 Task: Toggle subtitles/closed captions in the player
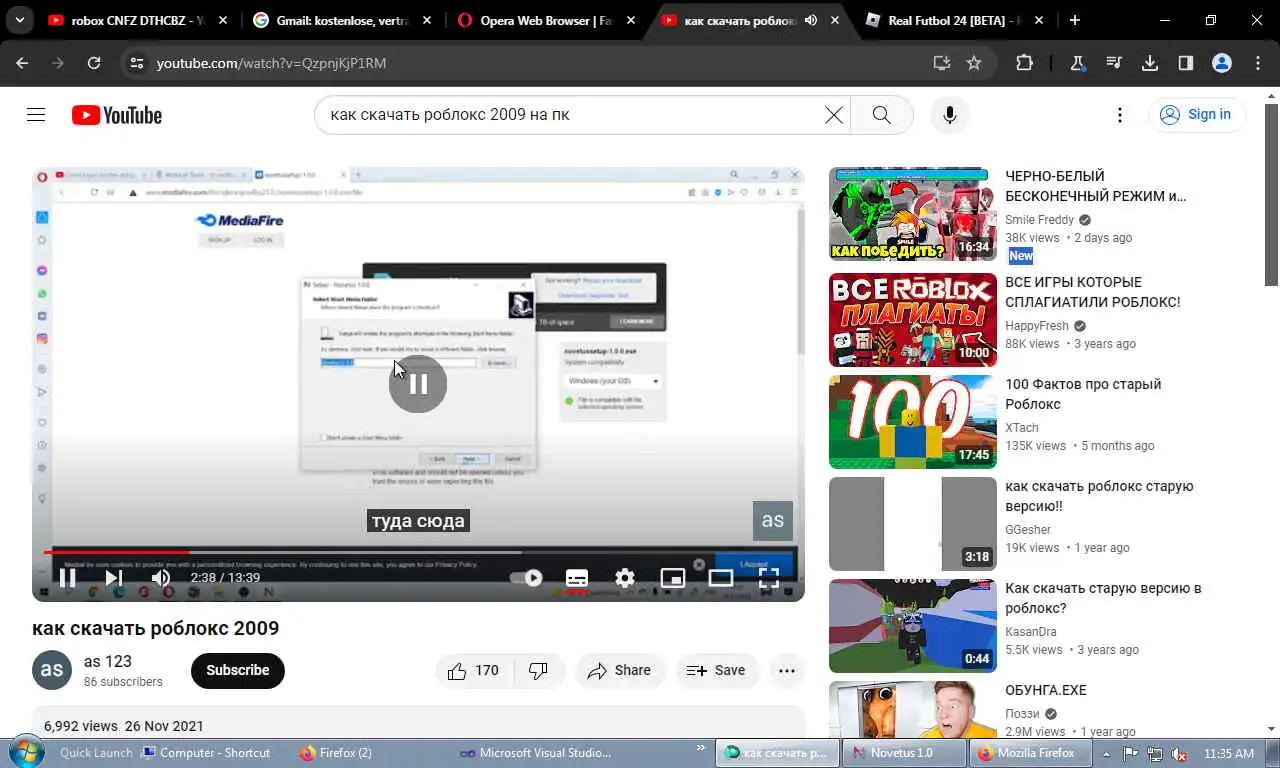577,577
